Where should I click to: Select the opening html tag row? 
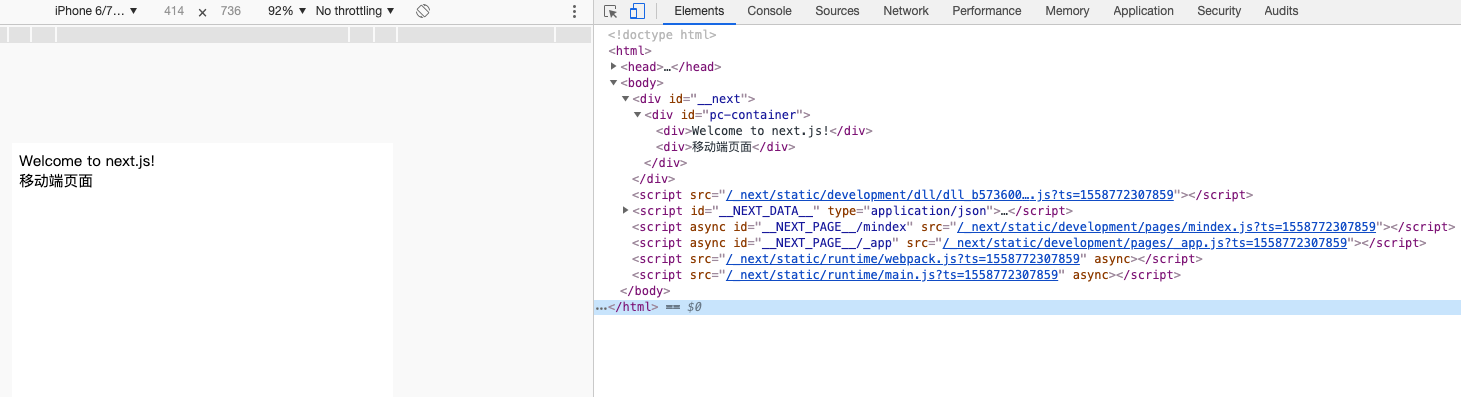[630, 51]
